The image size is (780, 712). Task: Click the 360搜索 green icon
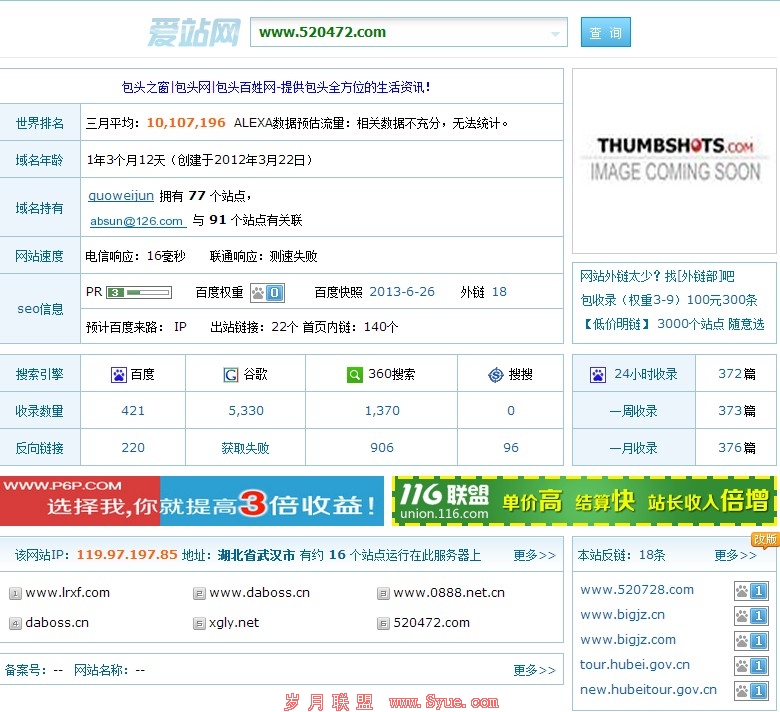[x=355, y=374]
